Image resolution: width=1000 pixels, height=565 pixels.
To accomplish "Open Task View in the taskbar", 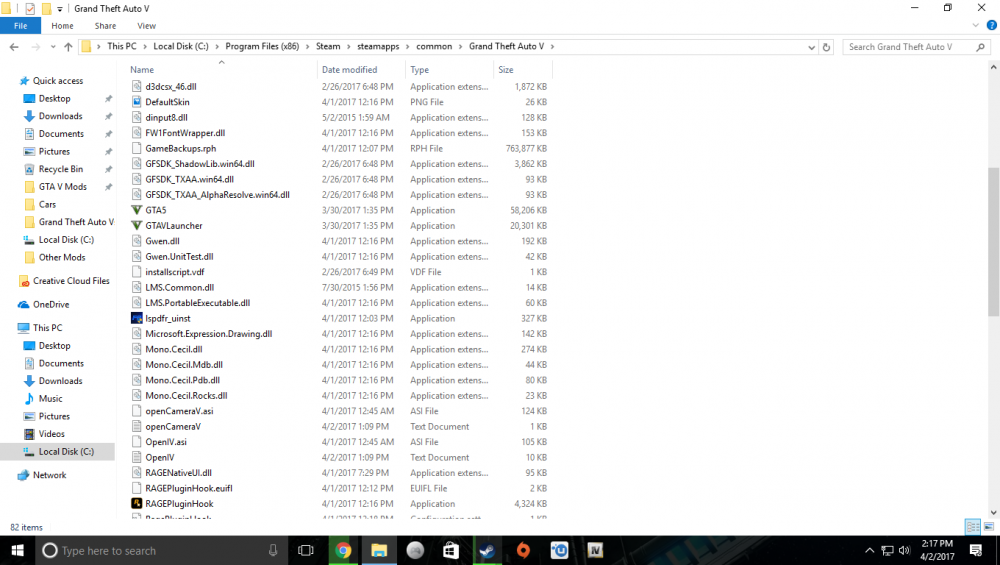I will (306, 550).
